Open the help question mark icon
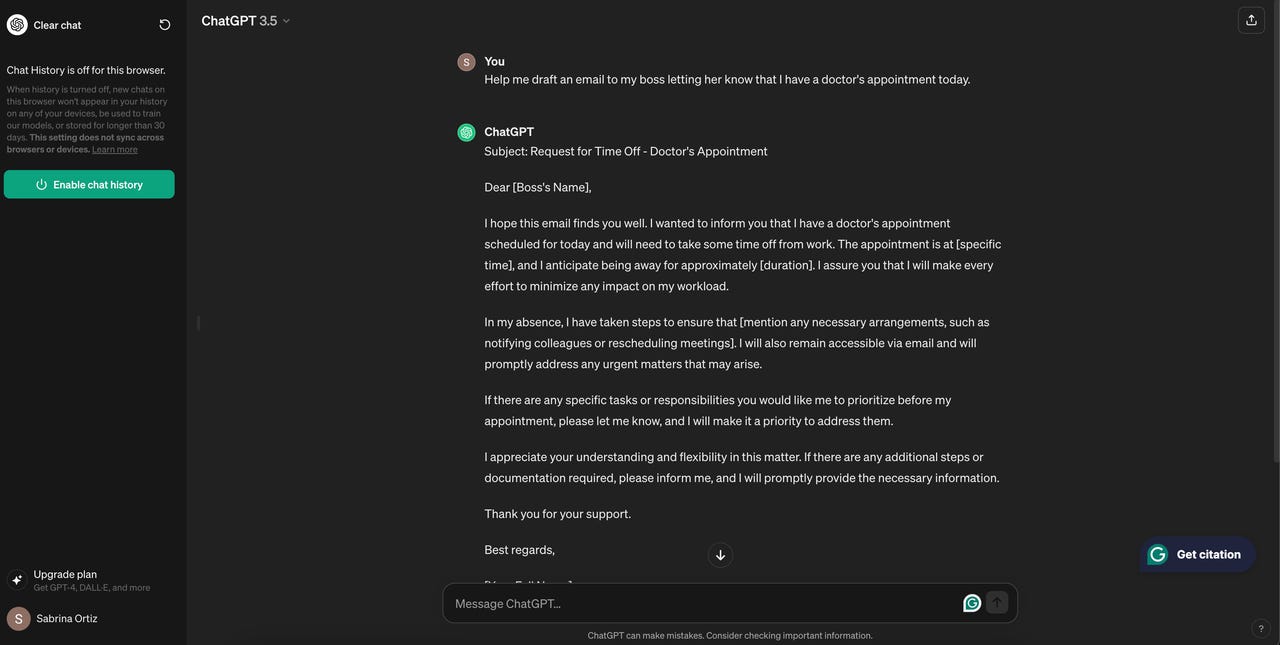Screen dimensions: 1280x645 click(x=1260, y=628)
